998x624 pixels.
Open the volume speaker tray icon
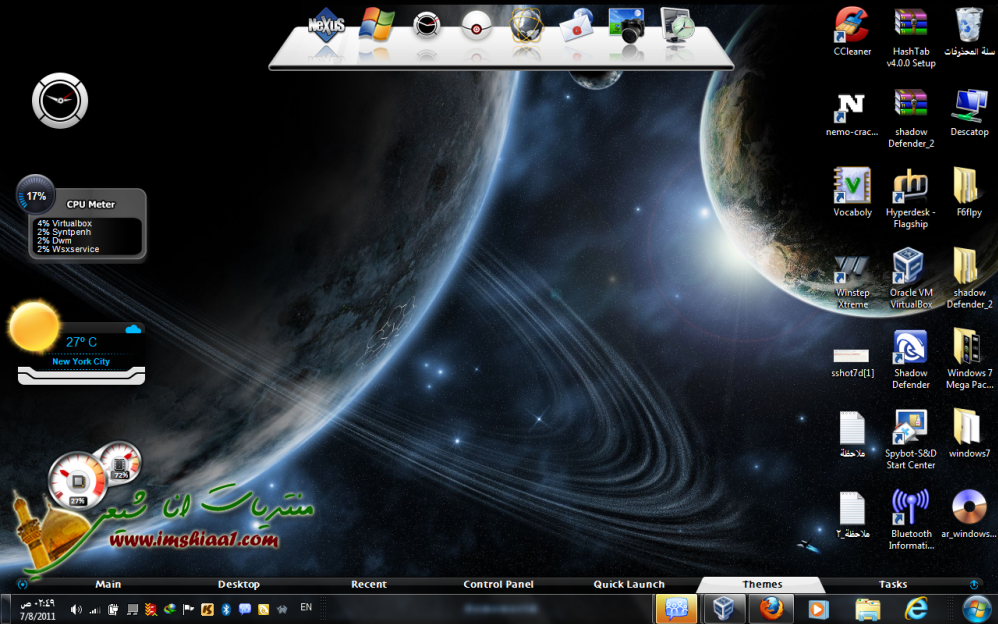coord(76,609)
